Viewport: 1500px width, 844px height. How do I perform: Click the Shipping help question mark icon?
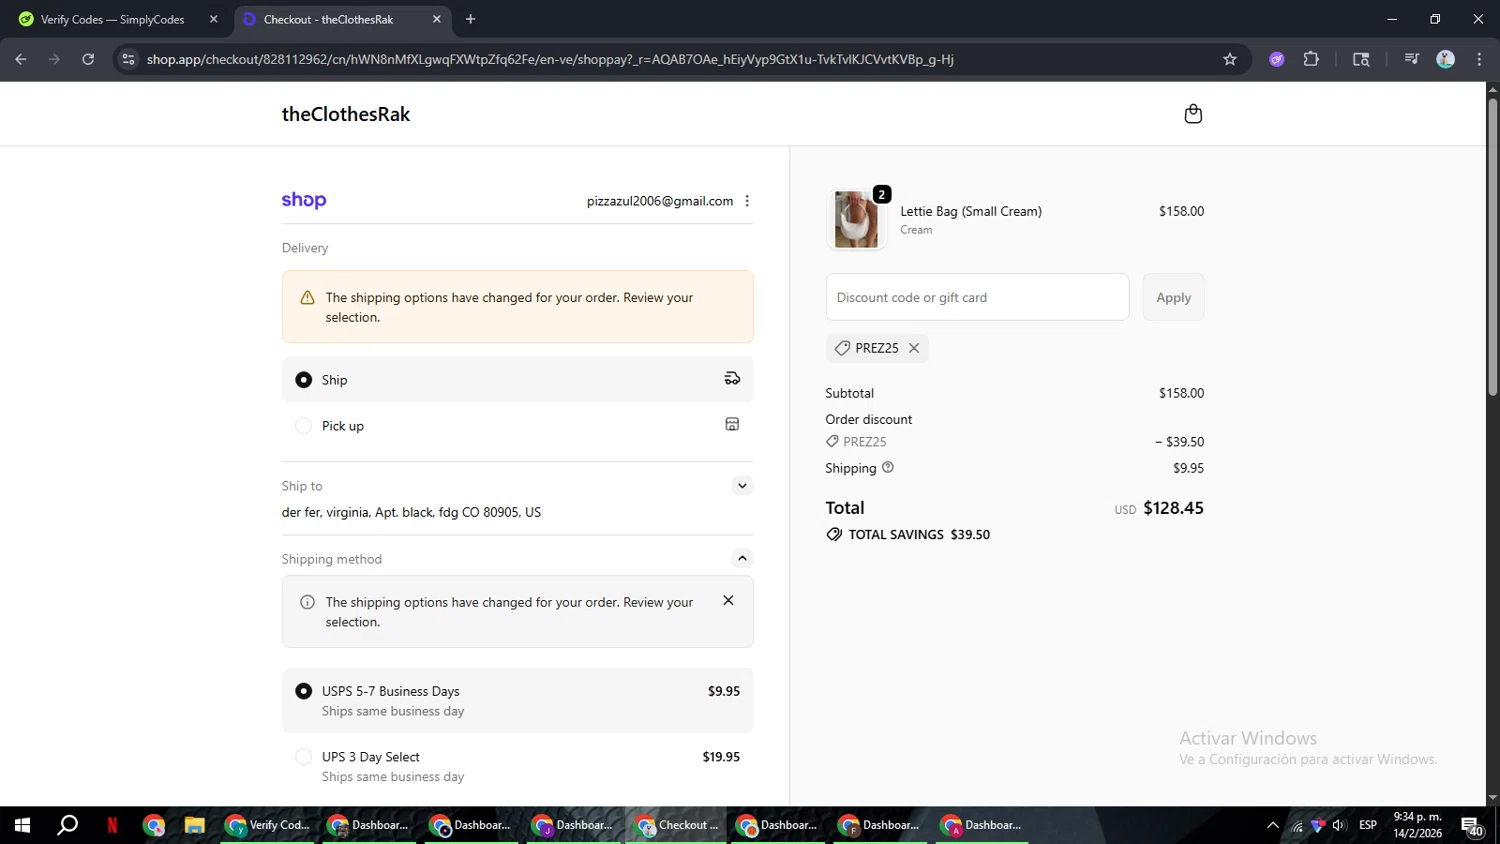click(888, 467)
